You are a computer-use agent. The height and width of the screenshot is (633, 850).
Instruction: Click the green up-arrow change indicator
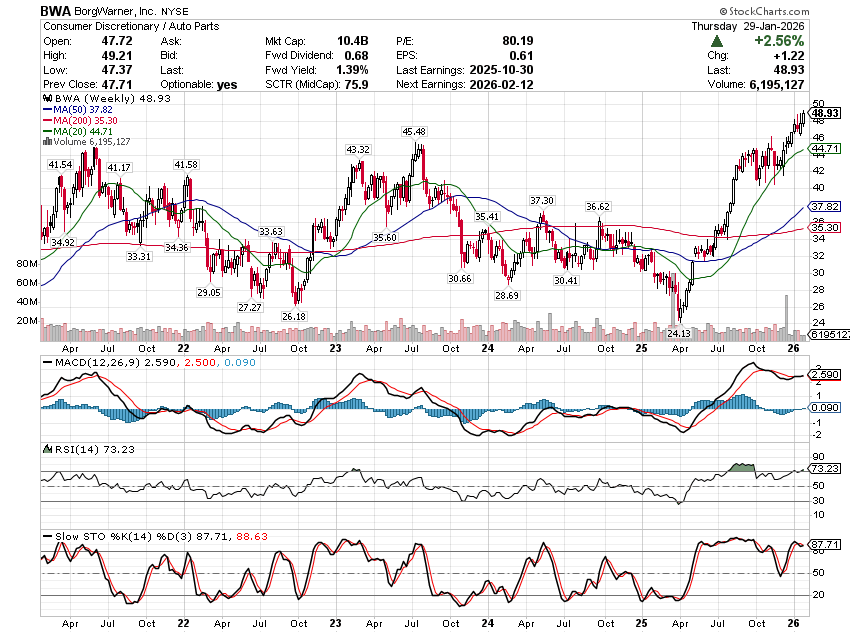(x=717, y=41)
